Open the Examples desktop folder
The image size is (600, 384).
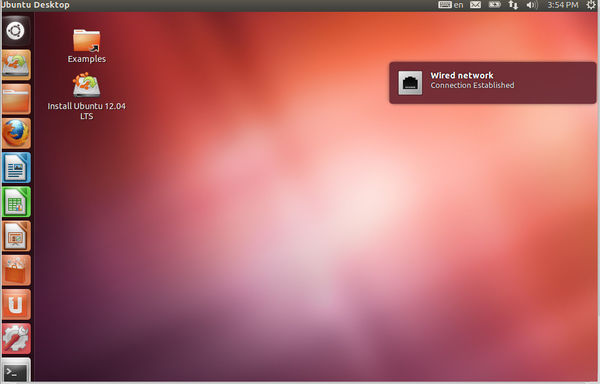click(87, 46)
